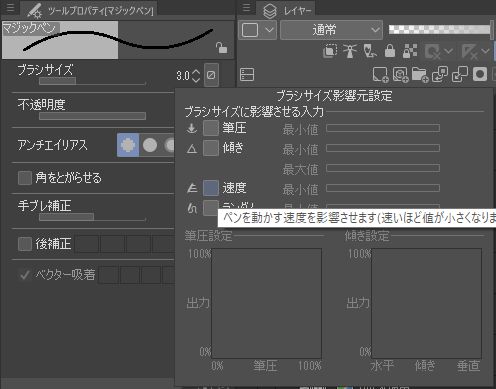Open the Tool Property panel hamburger menu
The width and height of the screenshot is (496, 389).
[x=10, y=7]
